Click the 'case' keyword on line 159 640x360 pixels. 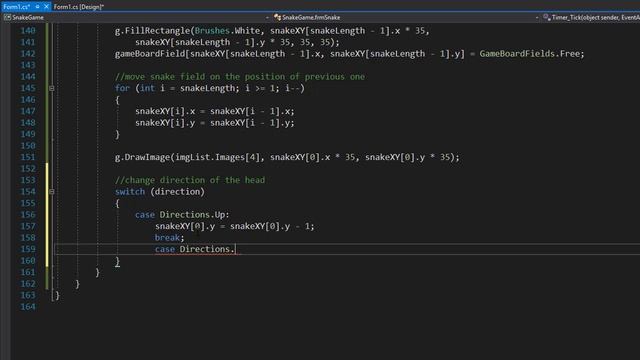click(x=164, y=249)
